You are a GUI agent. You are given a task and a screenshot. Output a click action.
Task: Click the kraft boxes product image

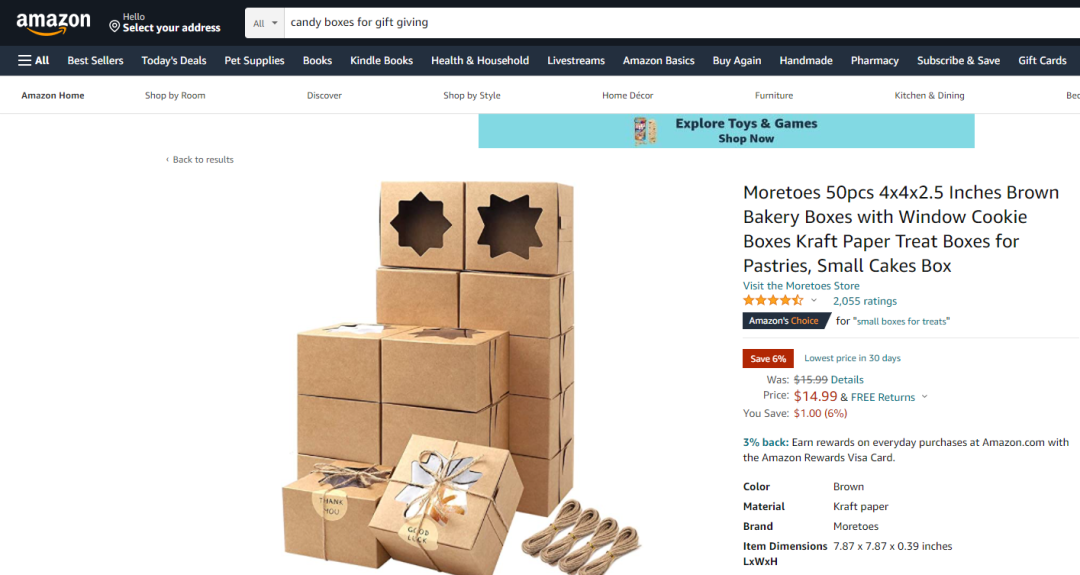[x=461, y=375]
